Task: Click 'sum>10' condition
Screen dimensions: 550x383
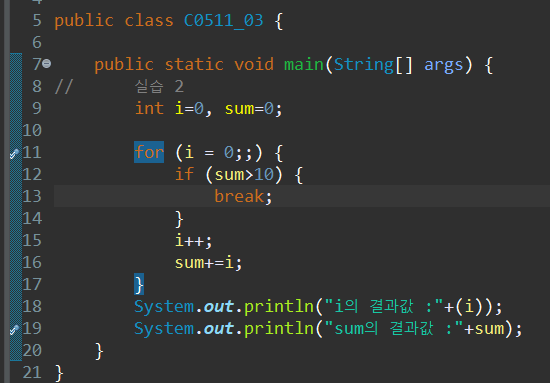Action: click(x=244, y=174)
